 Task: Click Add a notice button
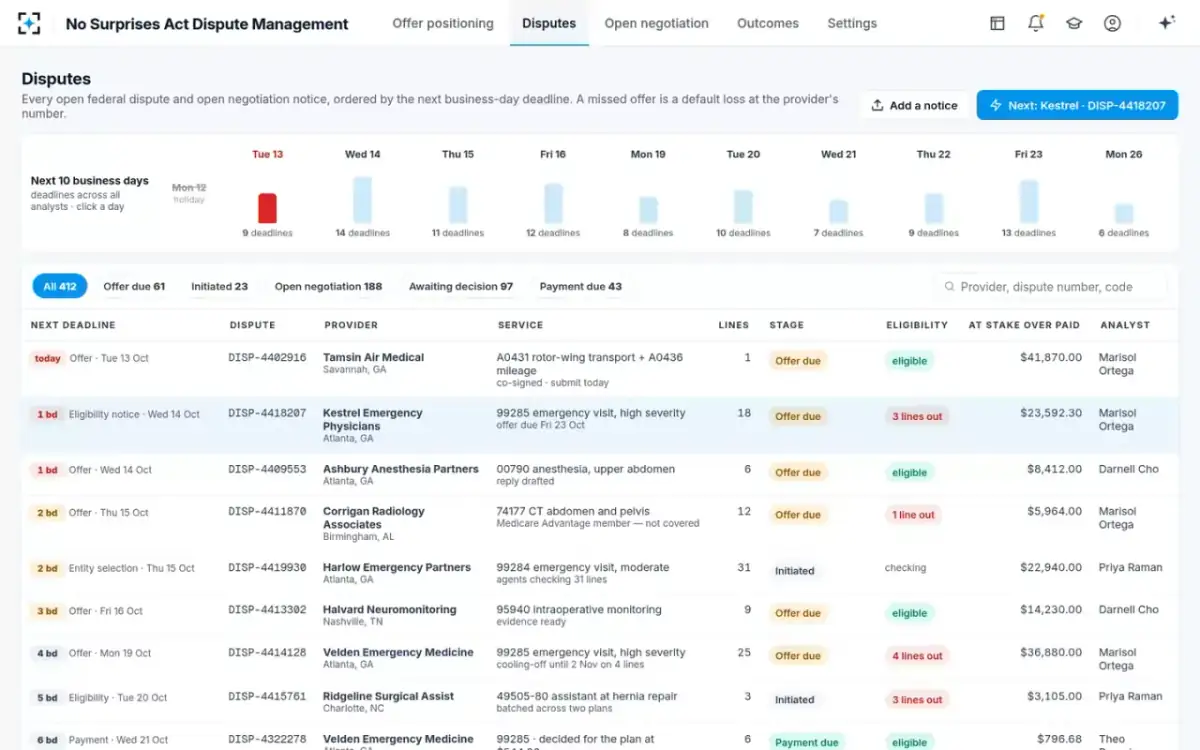click(x=914, y=105)
